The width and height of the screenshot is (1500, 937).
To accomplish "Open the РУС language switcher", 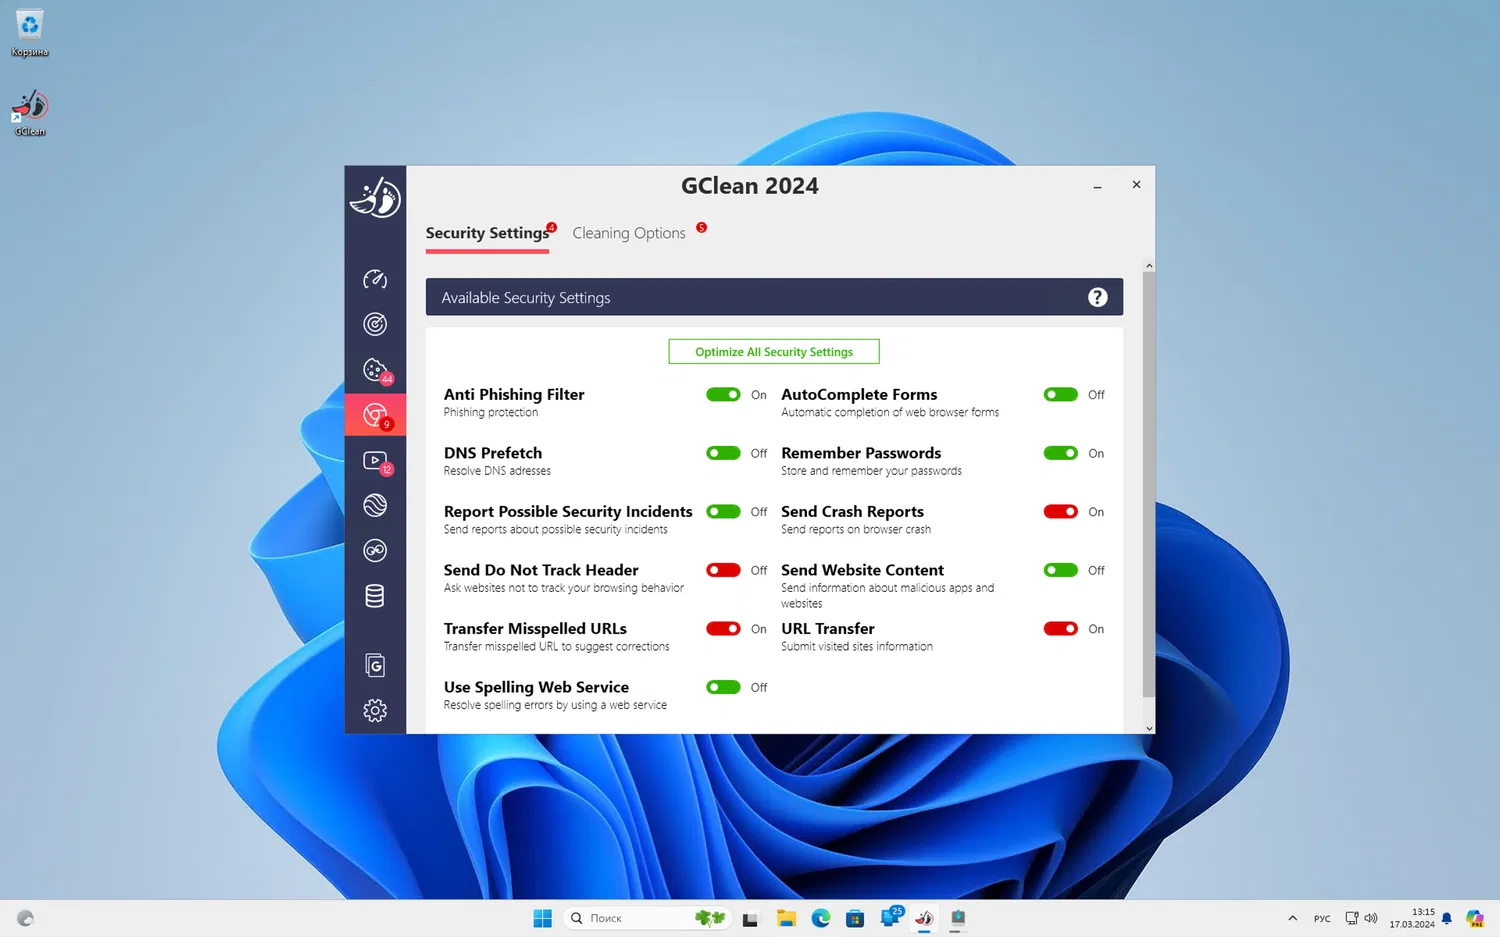I will [1322, 918].
